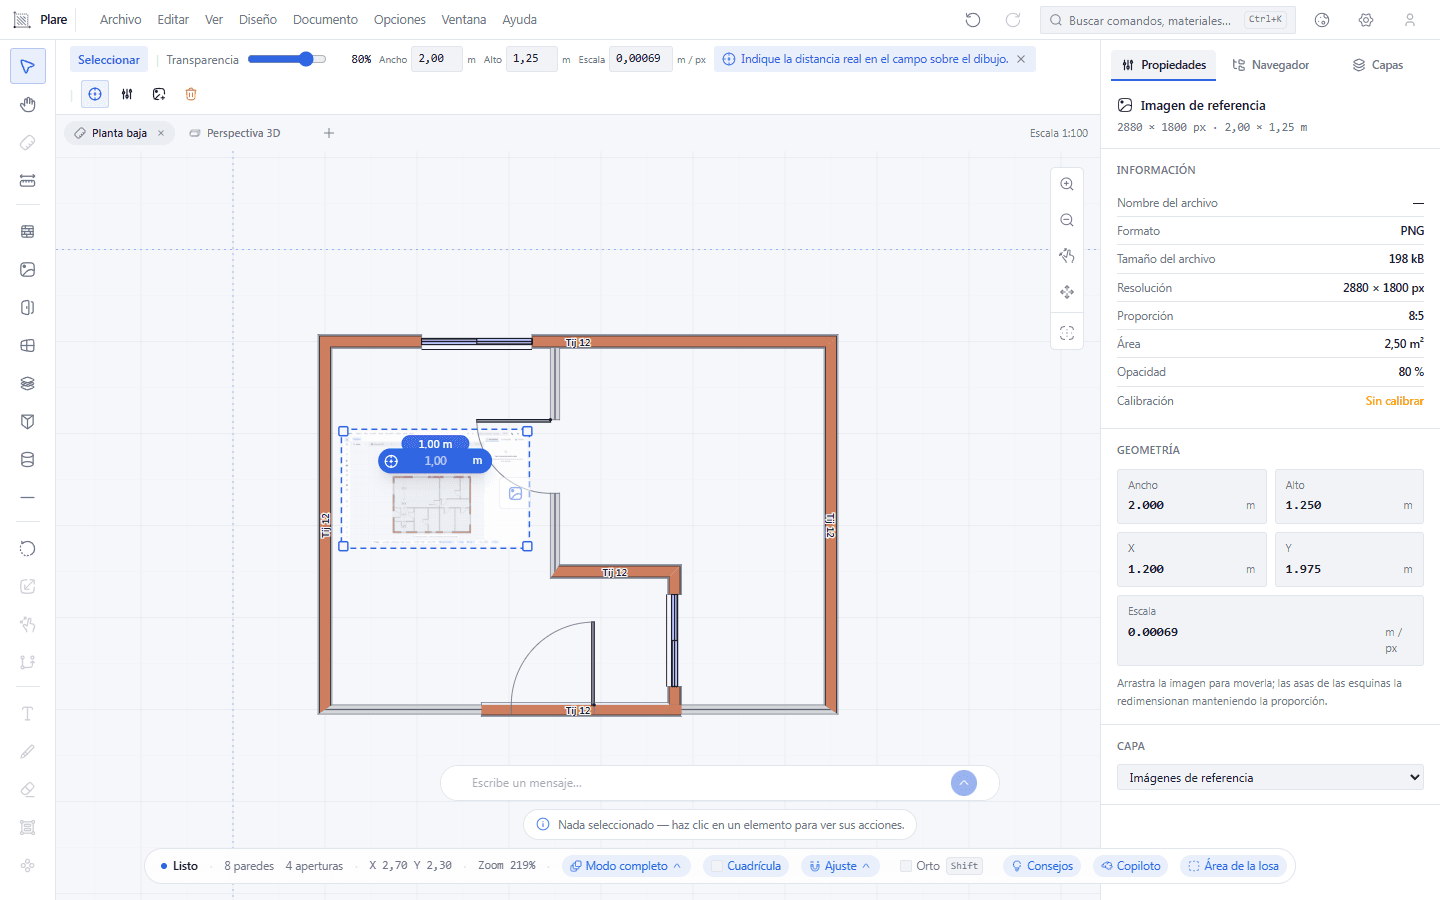
Task: Toggle the Orto checkbox
Action: [x=906, y=866]
